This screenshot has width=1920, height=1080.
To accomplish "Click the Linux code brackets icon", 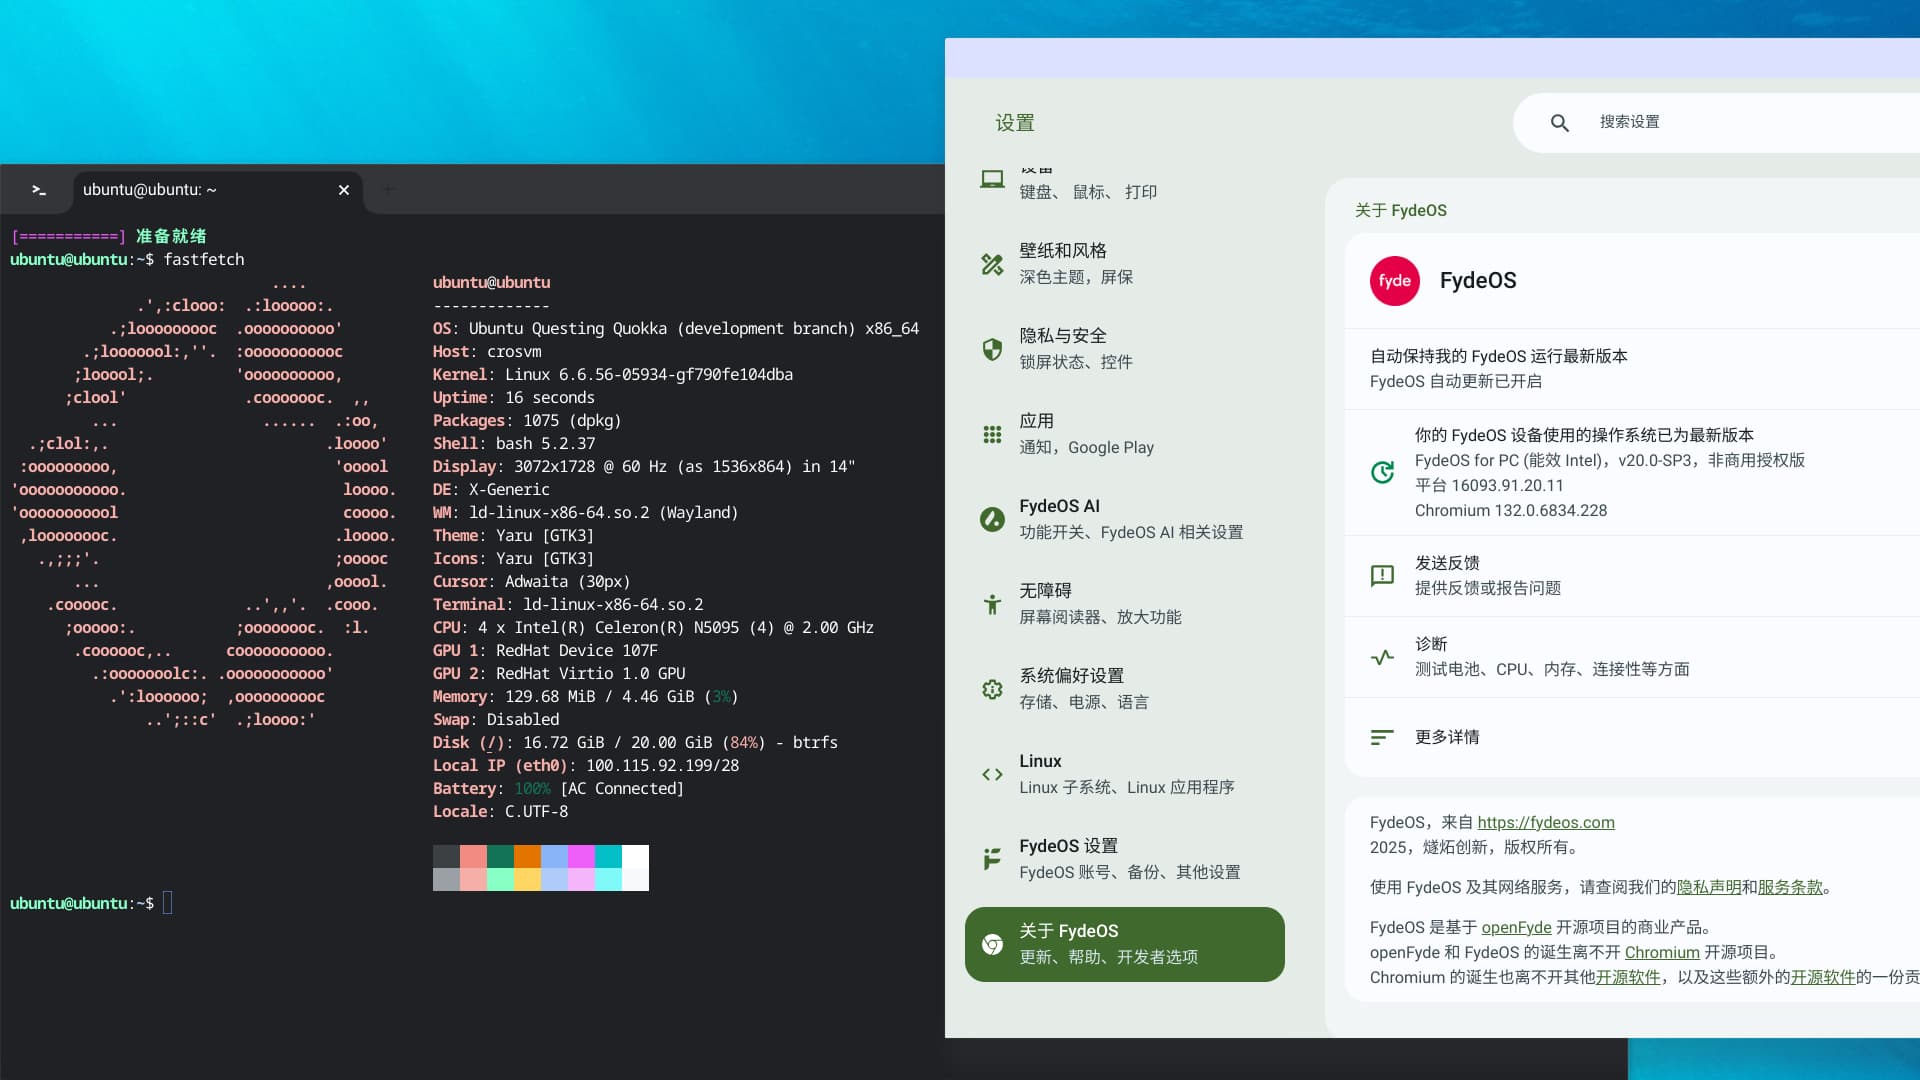I will (991, 774).
